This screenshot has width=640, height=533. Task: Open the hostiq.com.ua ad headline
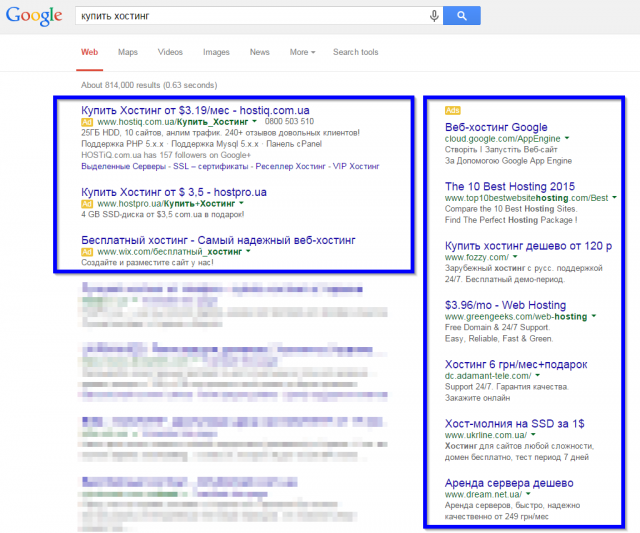point(195,110)
